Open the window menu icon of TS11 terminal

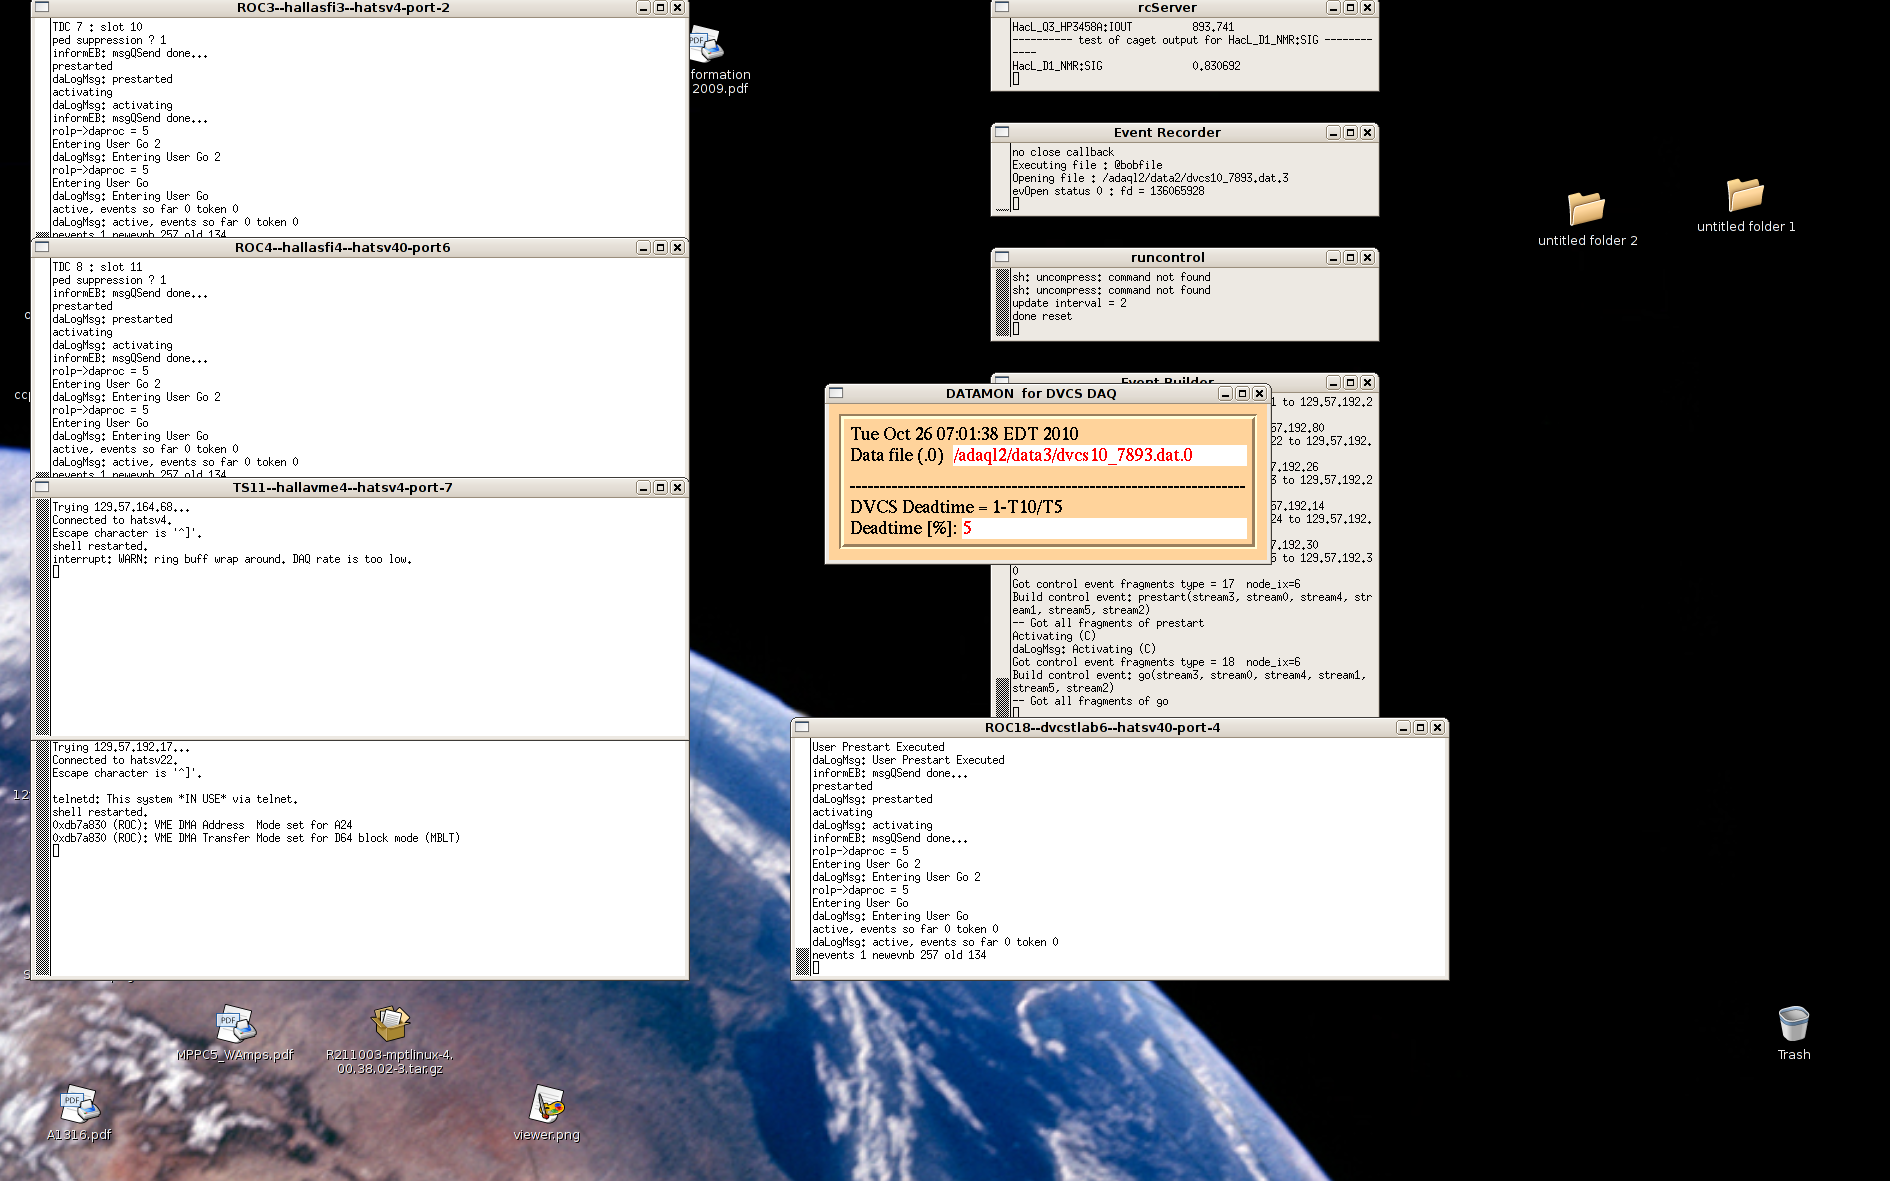pyautogui.click(x=42, y=487)
